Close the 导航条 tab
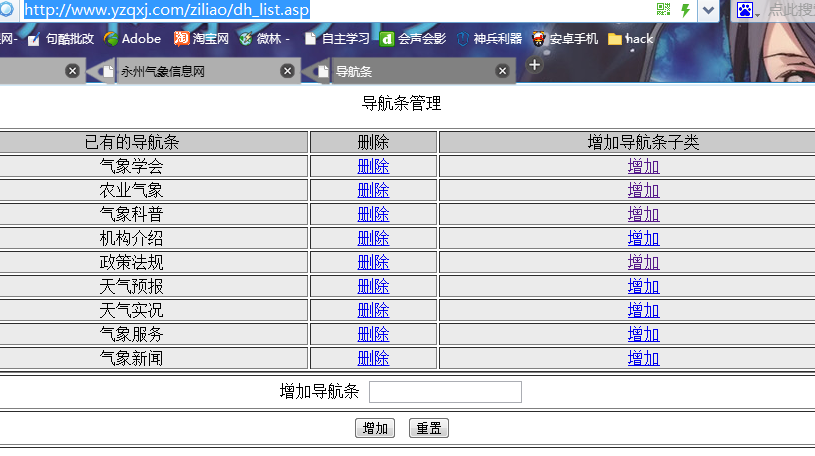Viewport: 815px width, 456px height. pos(502,71)
